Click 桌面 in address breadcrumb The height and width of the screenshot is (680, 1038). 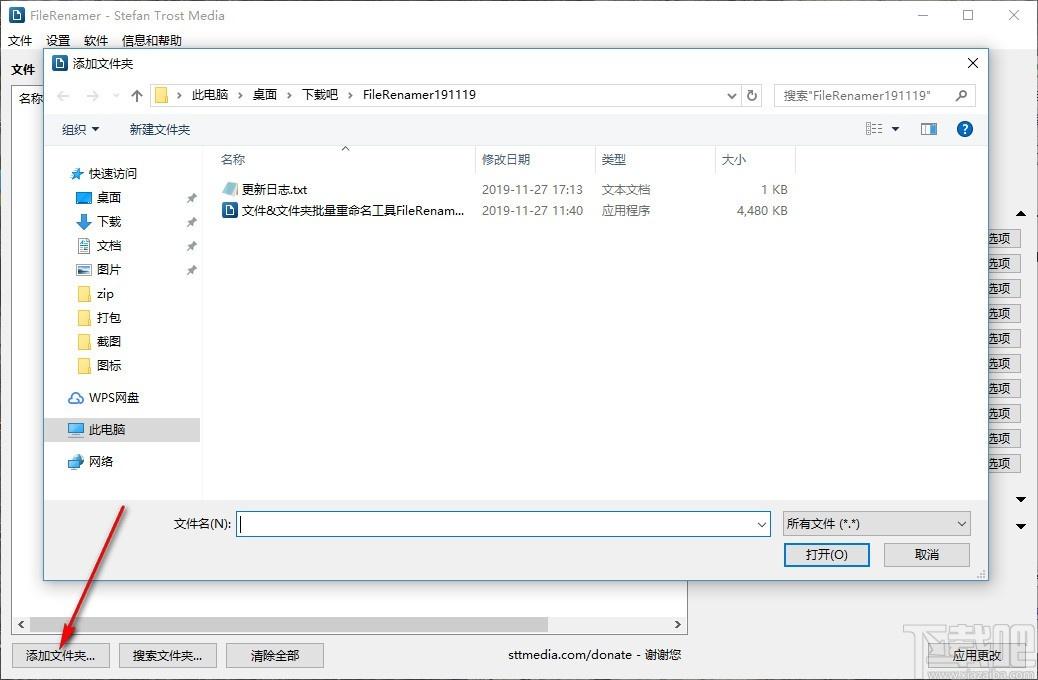(x=265, y=95)
